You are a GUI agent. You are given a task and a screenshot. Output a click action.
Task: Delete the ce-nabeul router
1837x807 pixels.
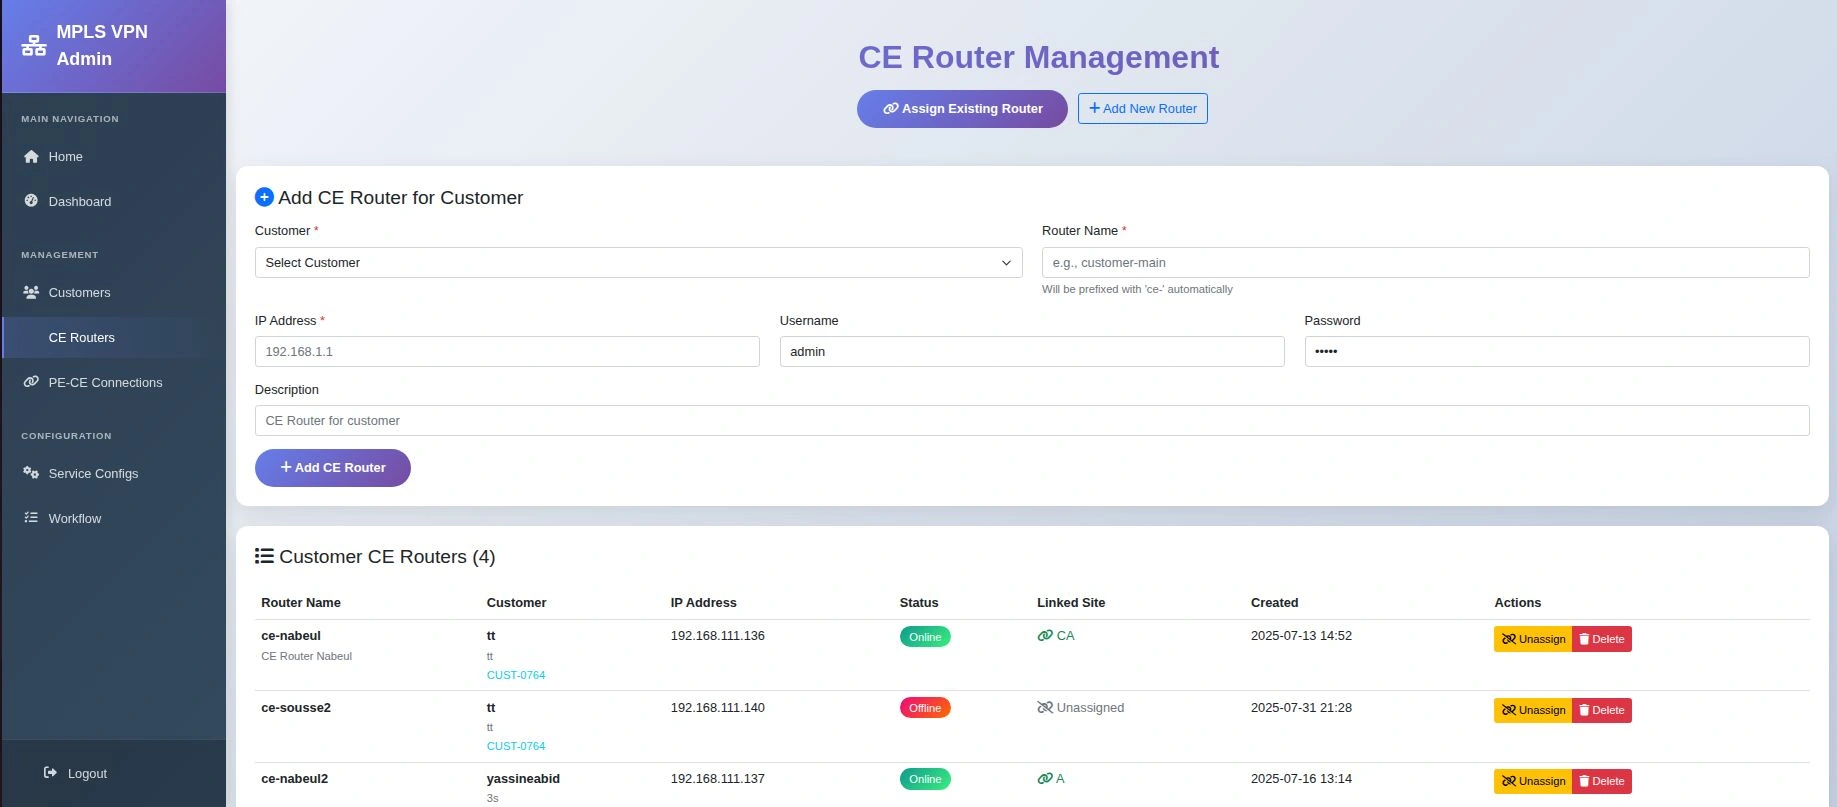pos(1602,639)
